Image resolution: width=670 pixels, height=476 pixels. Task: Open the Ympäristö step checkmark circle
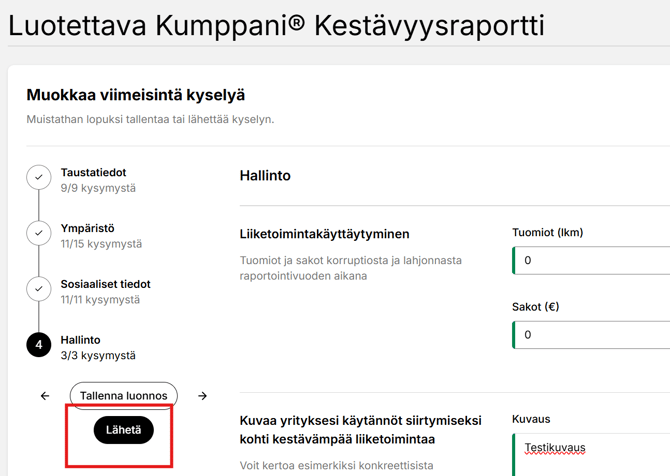(x=39, y=233)
